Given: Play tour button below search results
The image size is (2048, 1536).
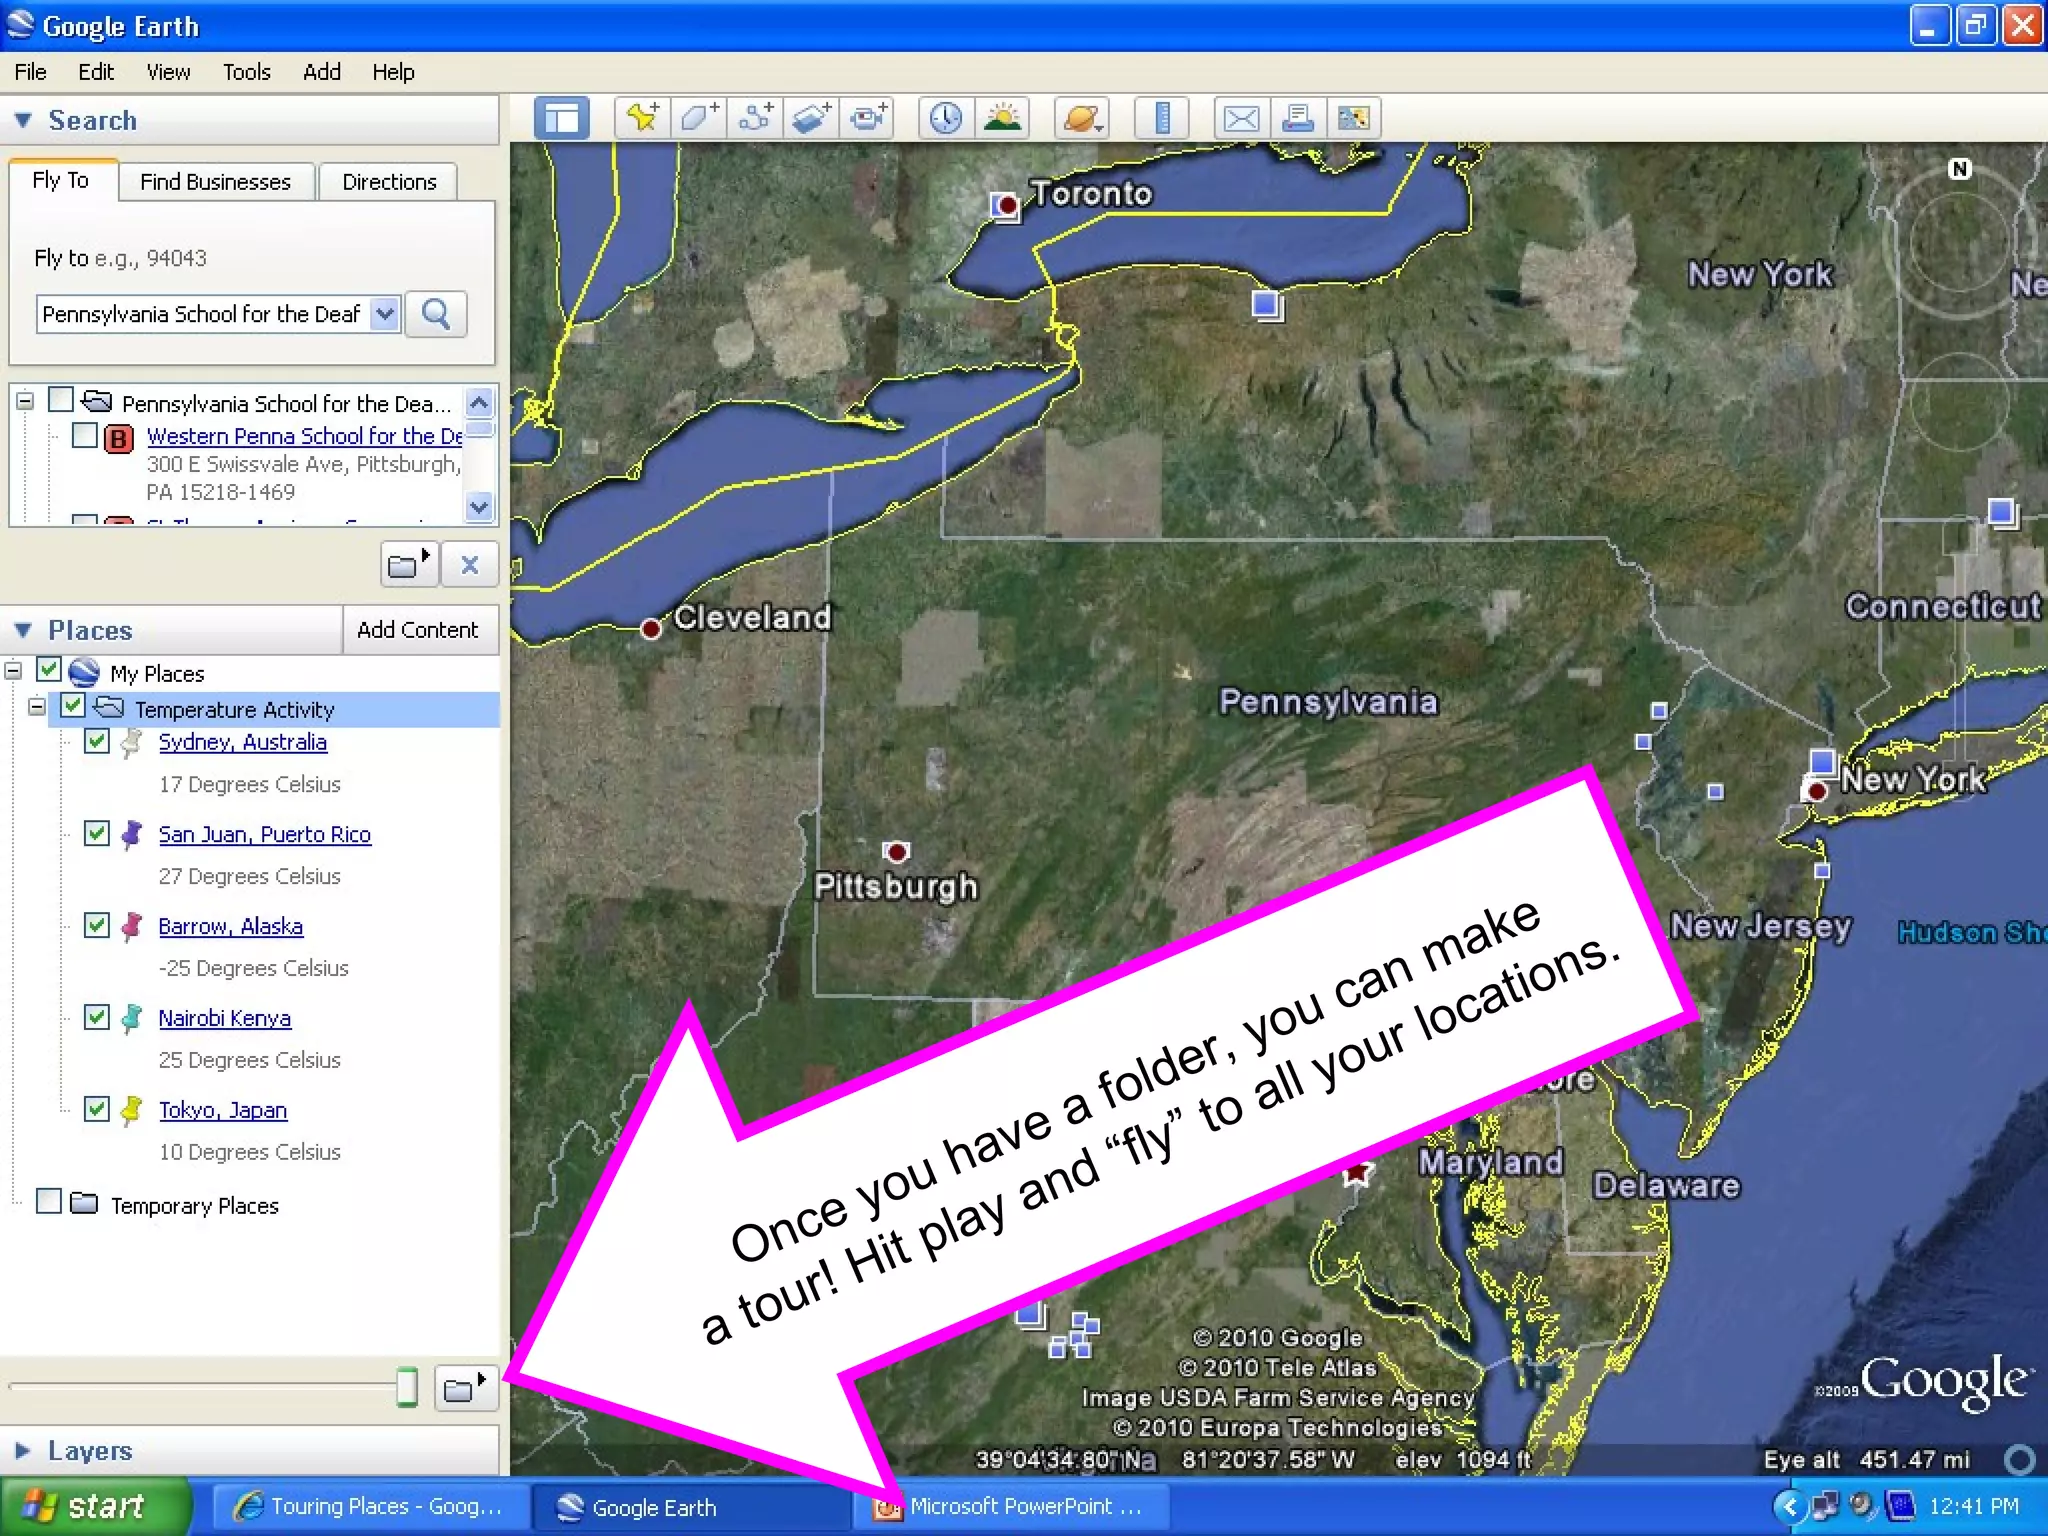Looking at the screenshot, I should coord(409,565).
